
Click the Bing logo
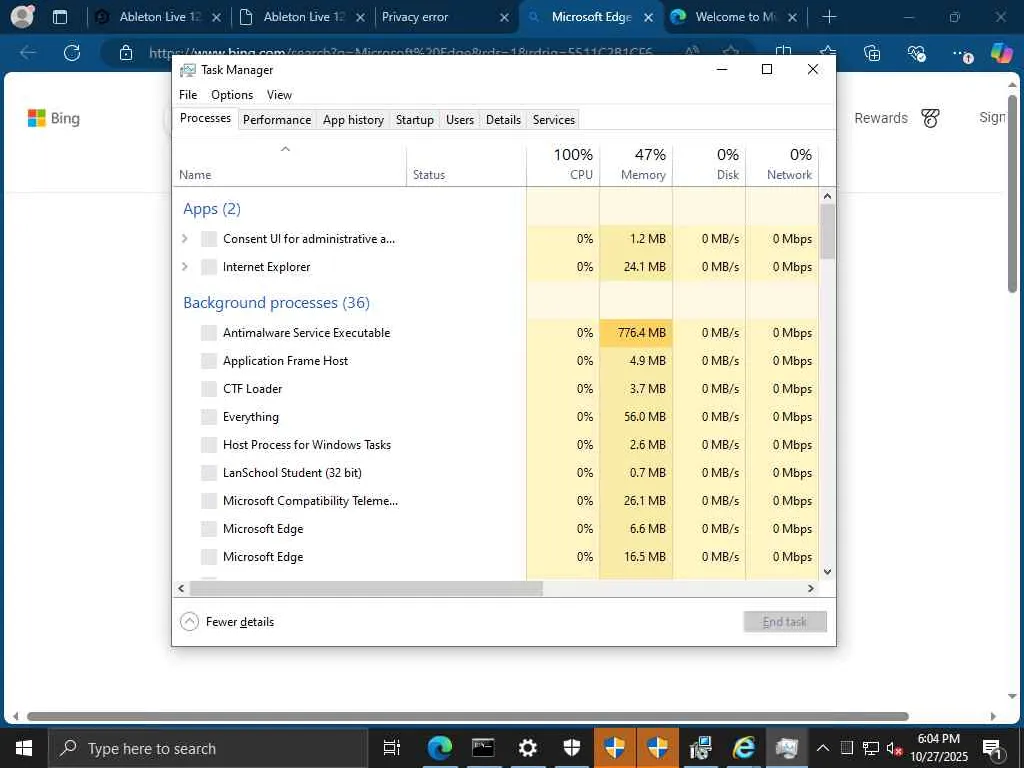pyautogui.click(x=54, y=118)
